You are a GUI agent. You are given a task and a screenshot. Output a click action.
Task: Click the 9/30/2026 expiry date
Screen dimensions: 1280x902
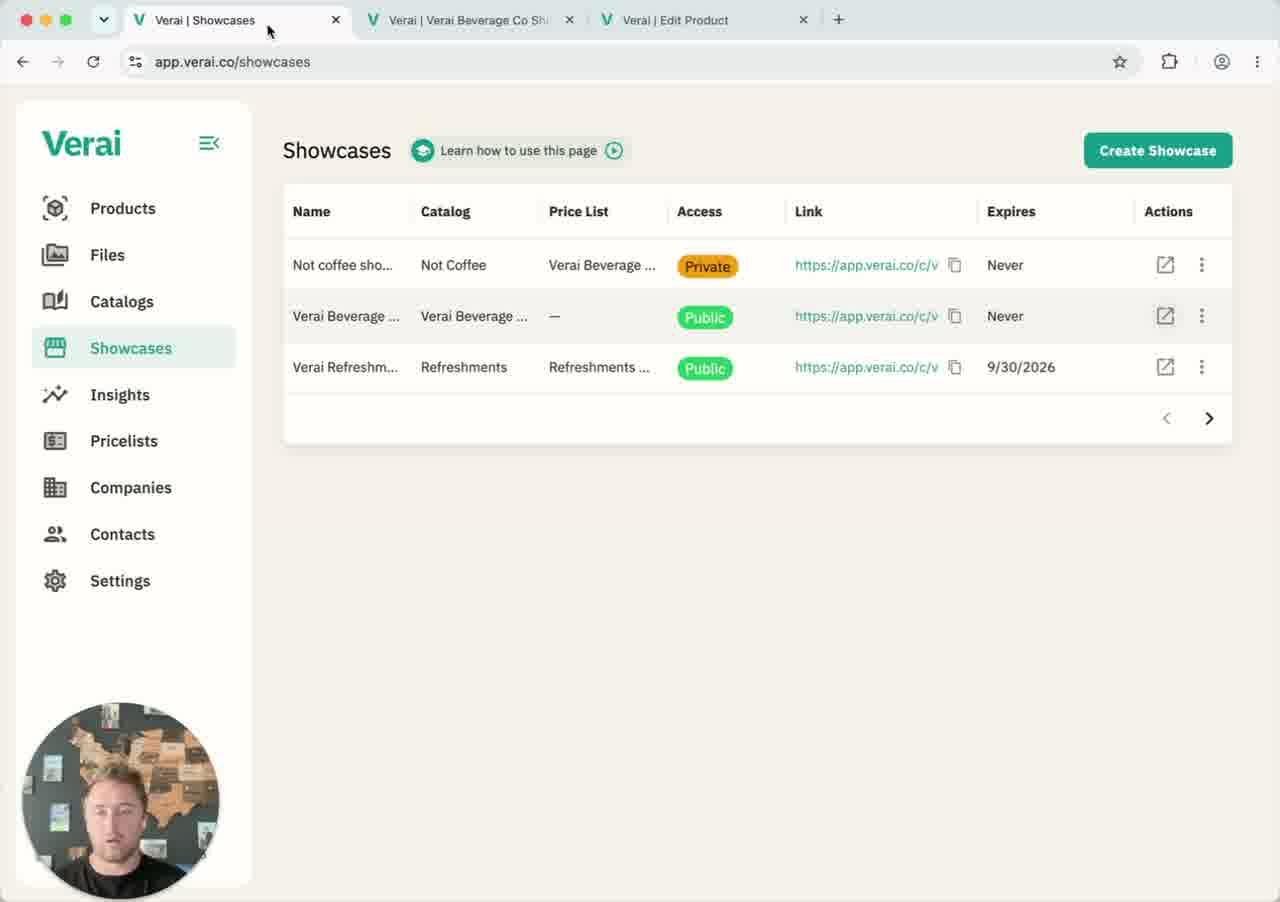(1021, 367)
